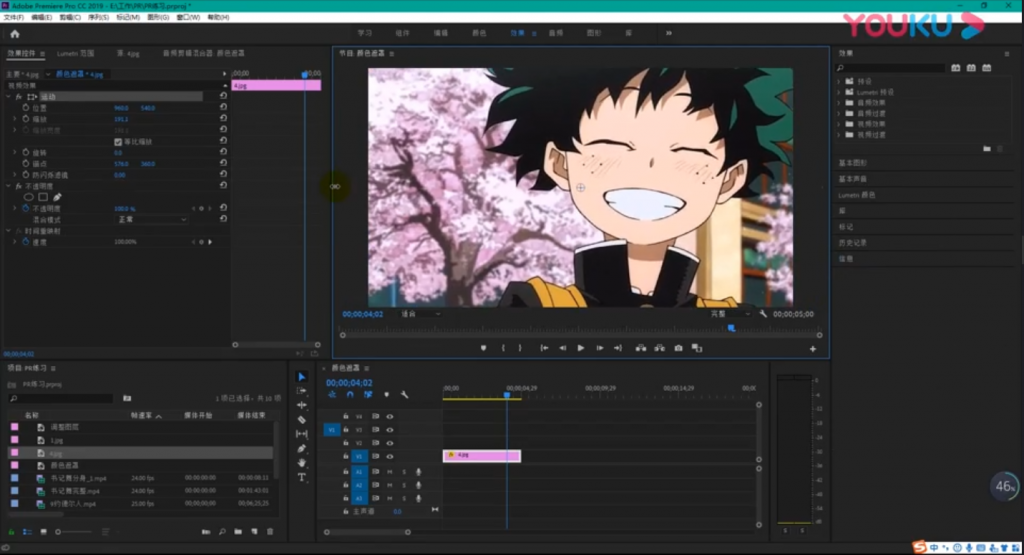Select the free draw bezier mask pen
This screenshot has width=1024, height=555.
click(x=57, y=197)
